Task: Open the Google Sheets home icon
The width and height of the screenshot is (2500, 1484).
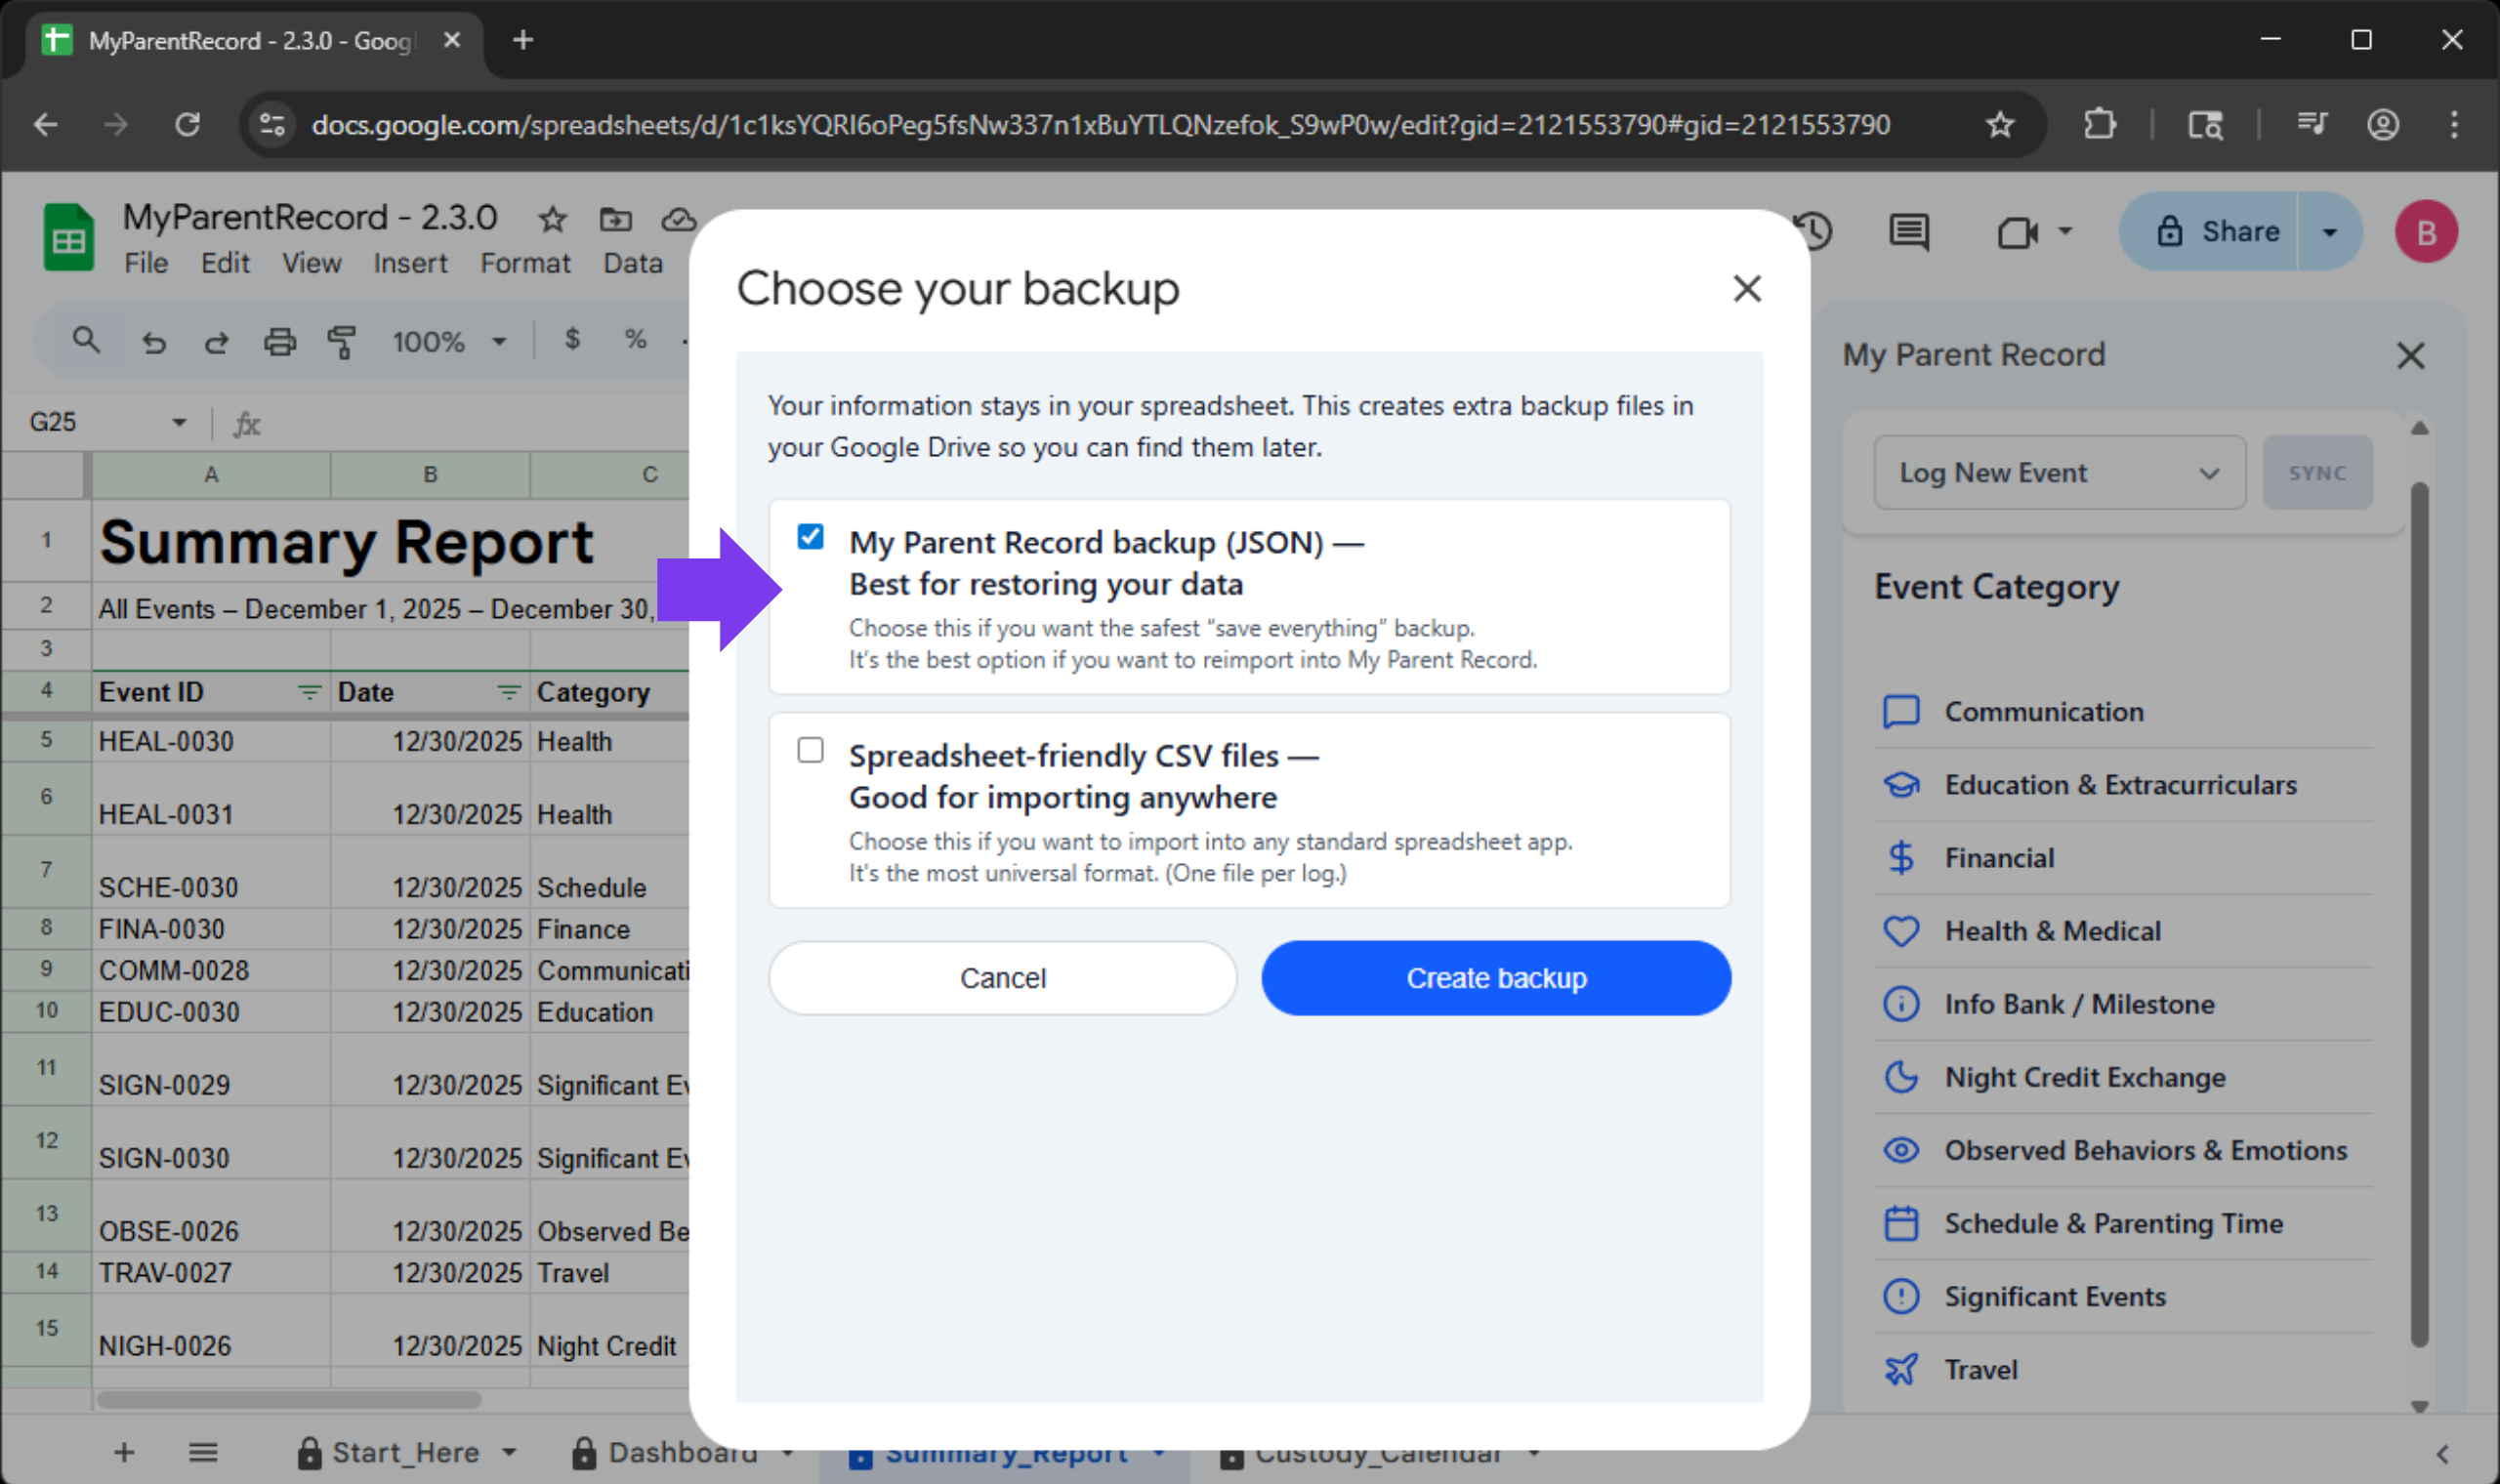Action: (69, 238)
